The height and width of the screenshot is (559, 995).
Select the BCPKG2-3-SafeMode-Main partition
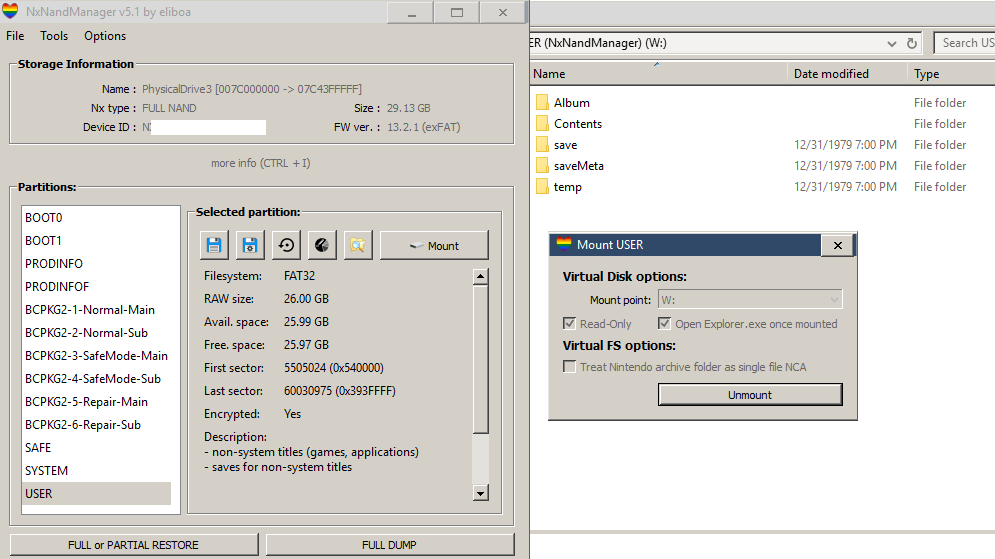(x=96, y=355)
